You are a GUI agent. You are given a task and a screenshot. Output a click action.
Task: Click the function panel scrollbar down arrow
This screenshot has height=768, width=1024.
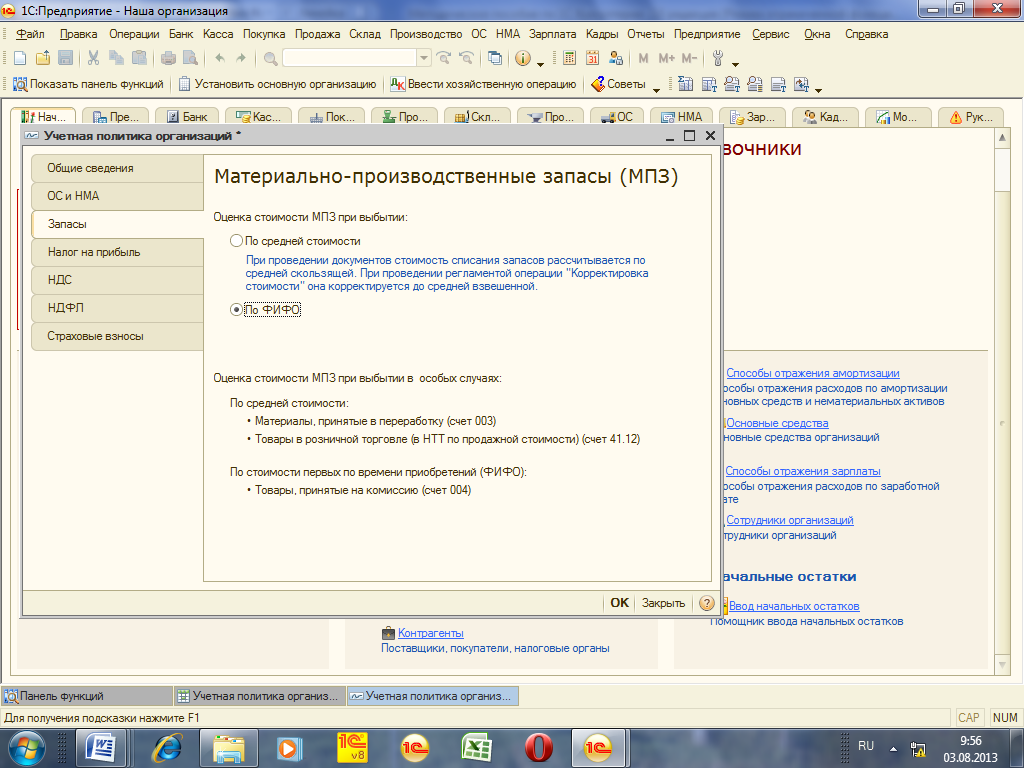(1002, 665)
